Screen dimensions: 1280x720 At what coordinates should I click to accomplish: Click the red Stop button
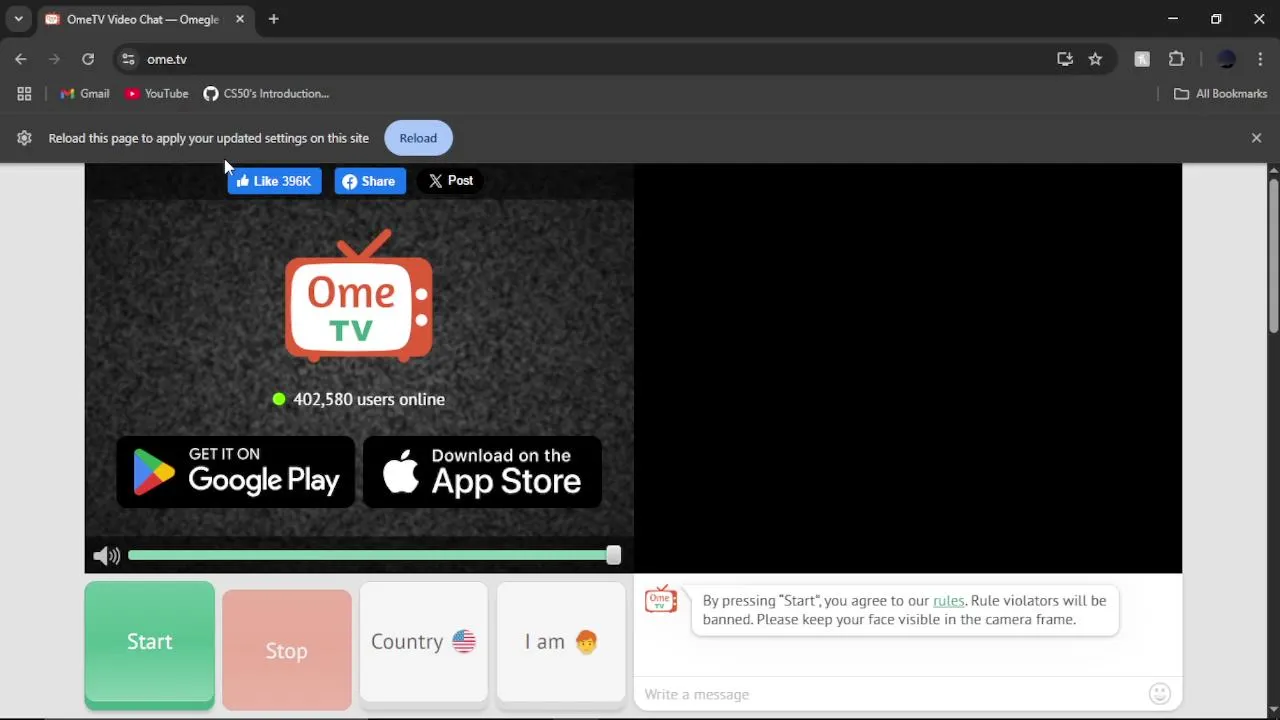click(x=286, y=650)
